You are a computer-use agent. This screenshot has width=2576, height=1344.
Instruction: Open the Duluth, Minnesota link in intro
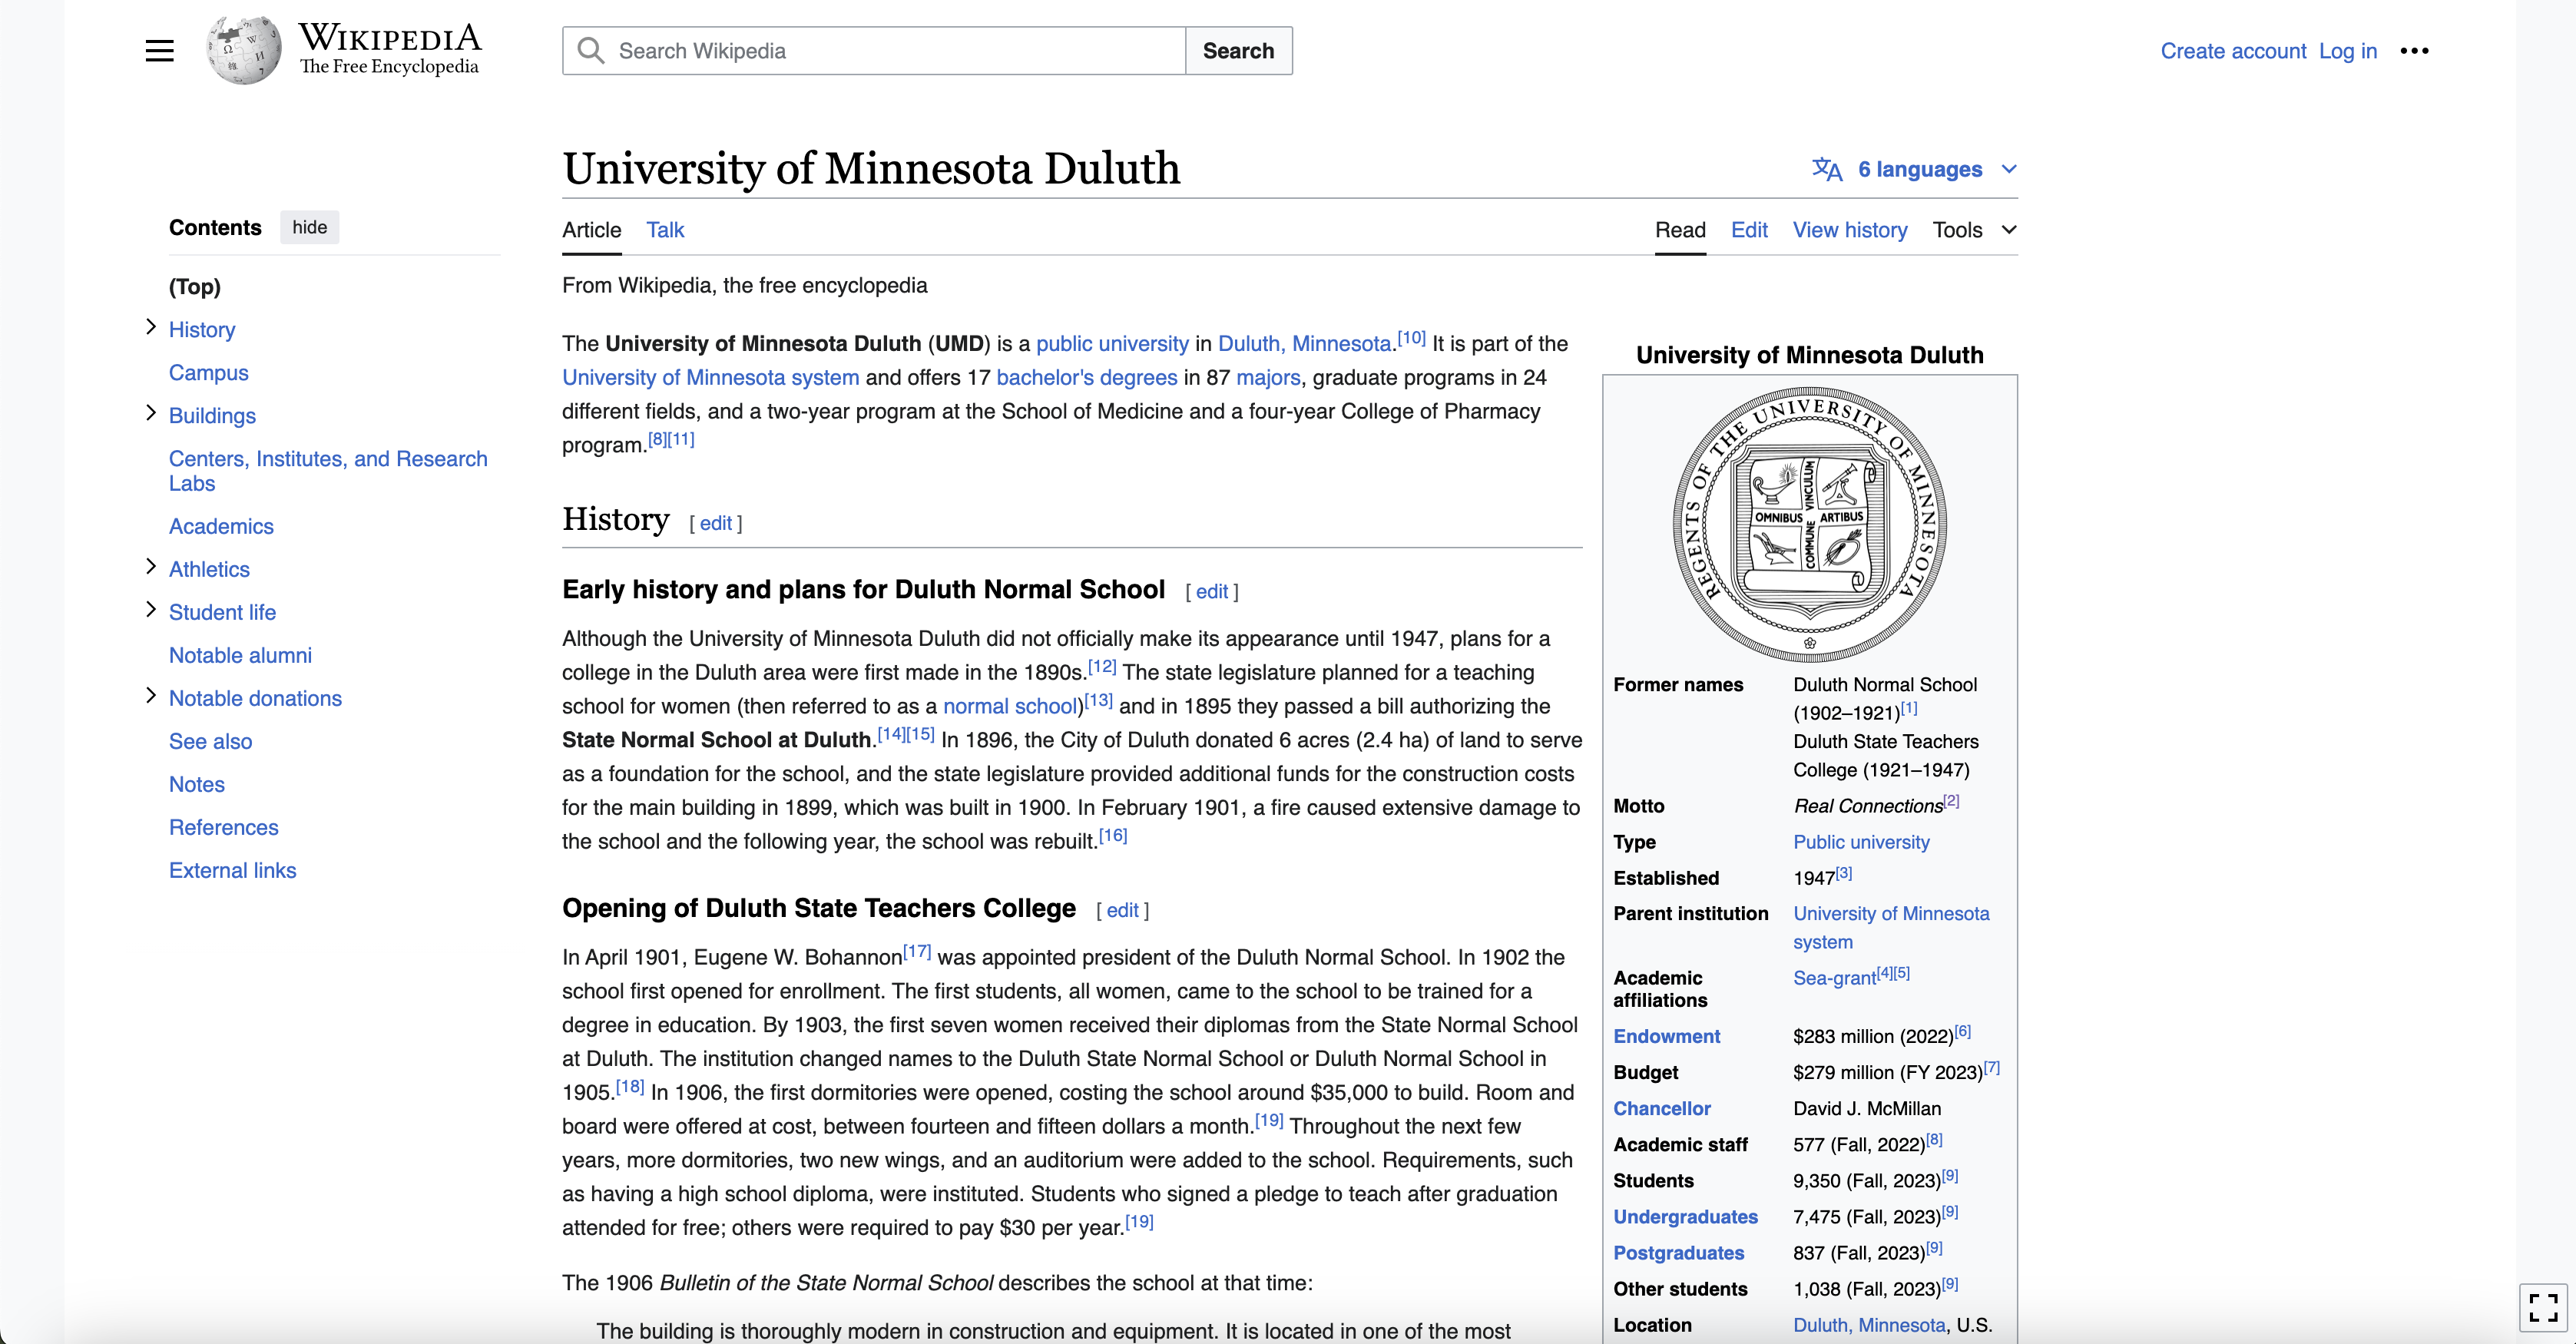(x=1304, y=344)
